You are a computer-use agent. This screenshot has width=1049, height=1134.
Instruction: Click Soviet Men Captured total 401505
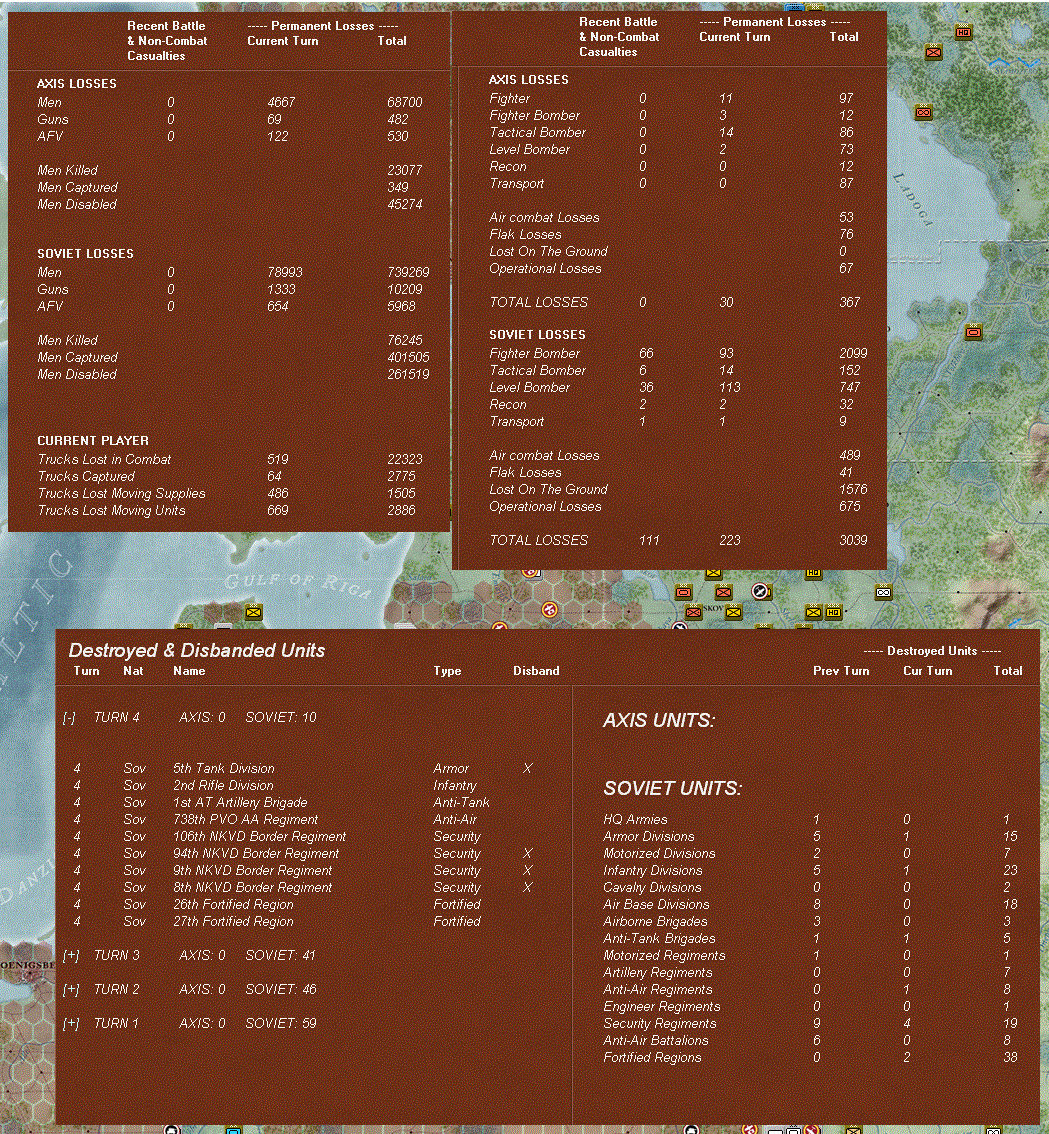click(408, 358)
